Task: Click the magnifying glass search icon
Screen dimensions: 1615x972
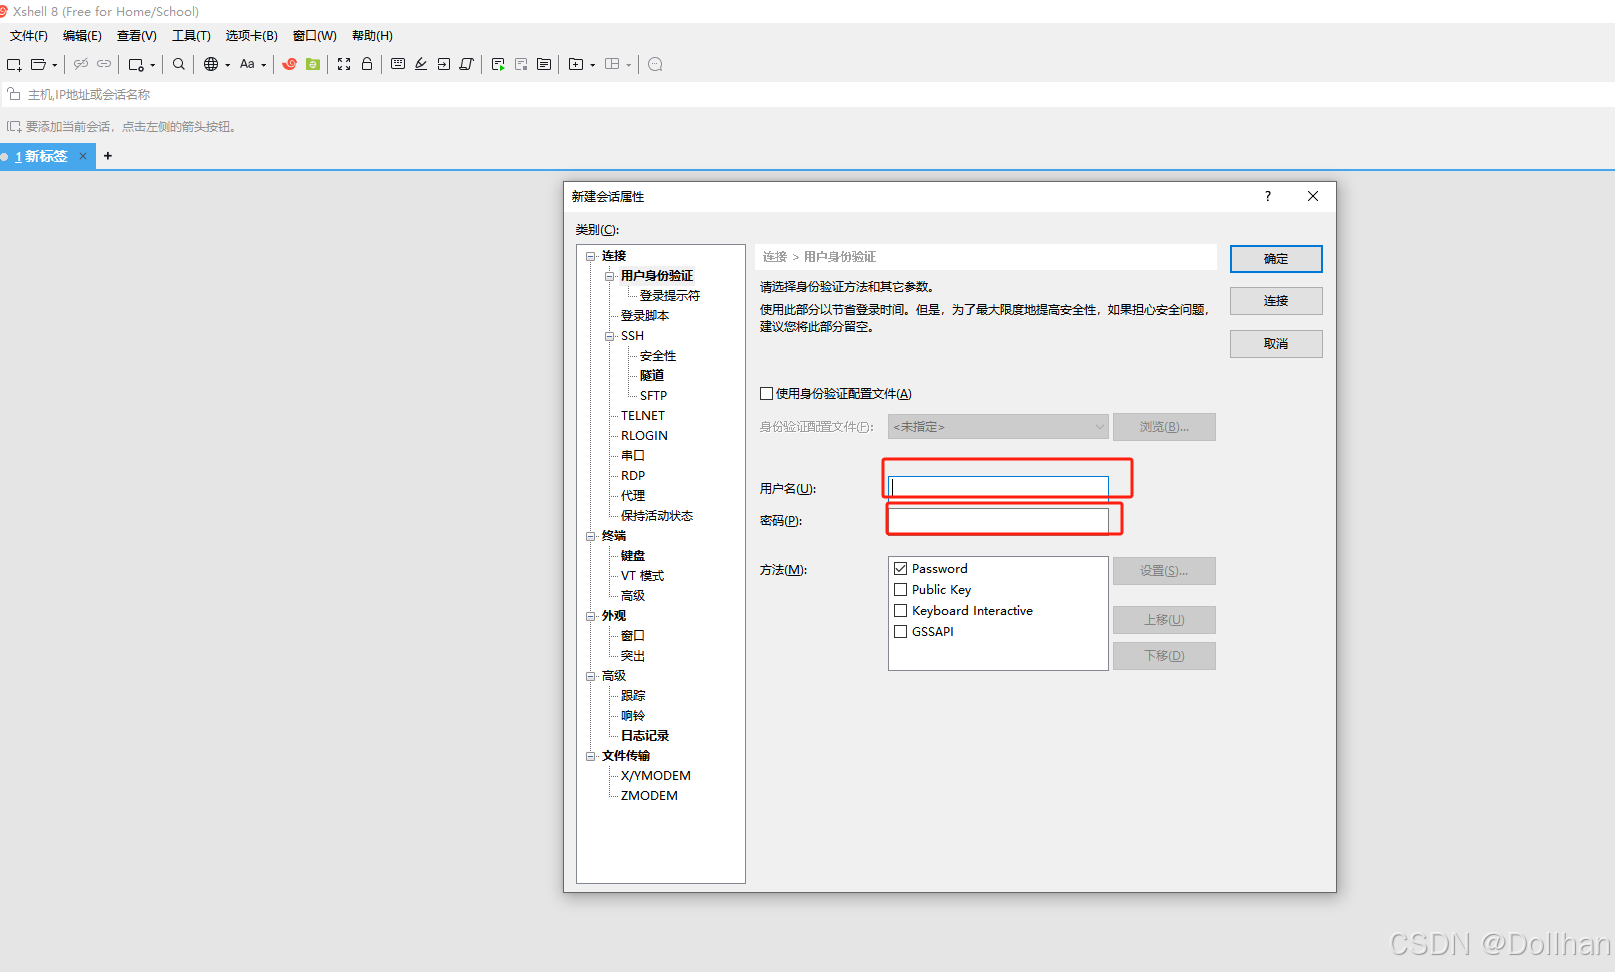Action: pyautogui.click(x=178, y=64)
